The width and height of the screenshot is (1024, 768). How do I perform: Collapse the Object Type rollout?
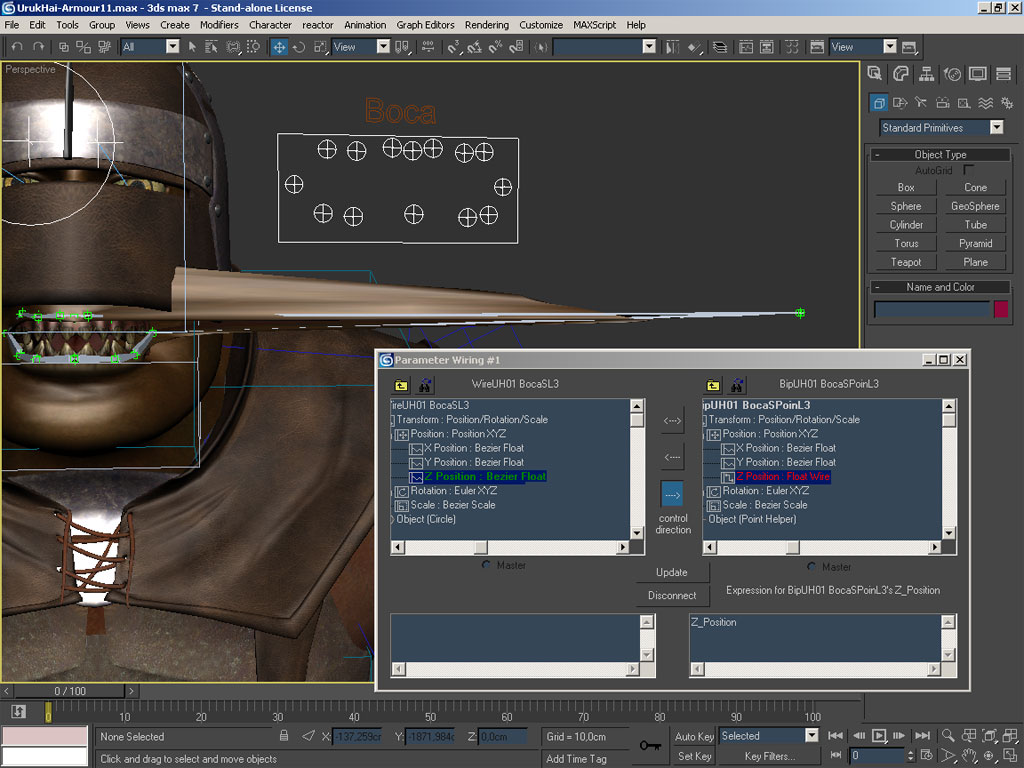940,155
